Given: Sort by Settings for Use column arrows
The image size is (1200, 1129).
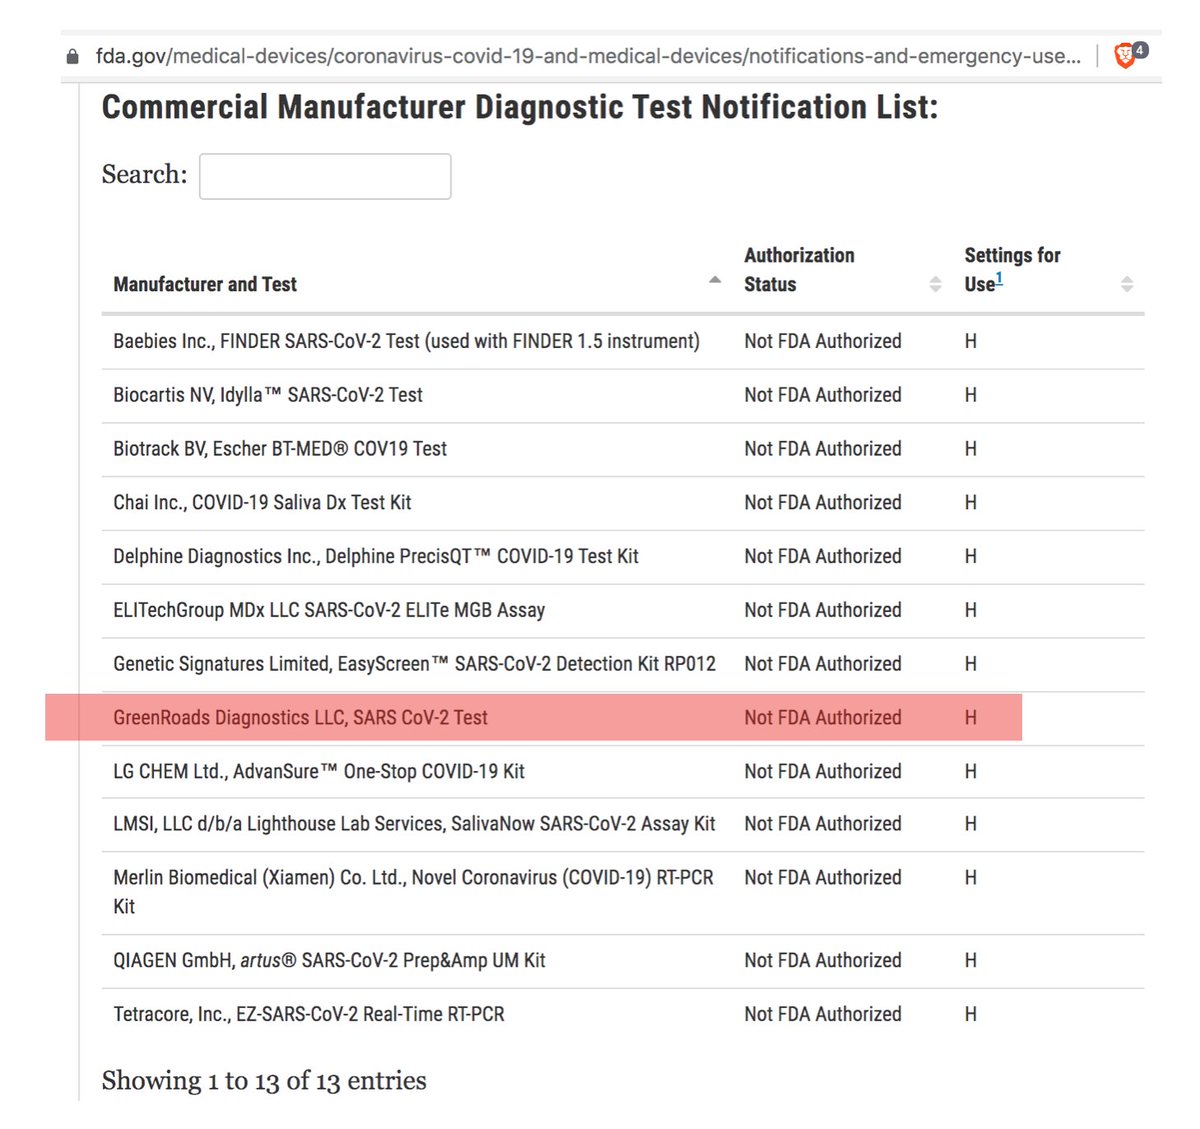Looking at the screenshot, I should [1127, 284].
